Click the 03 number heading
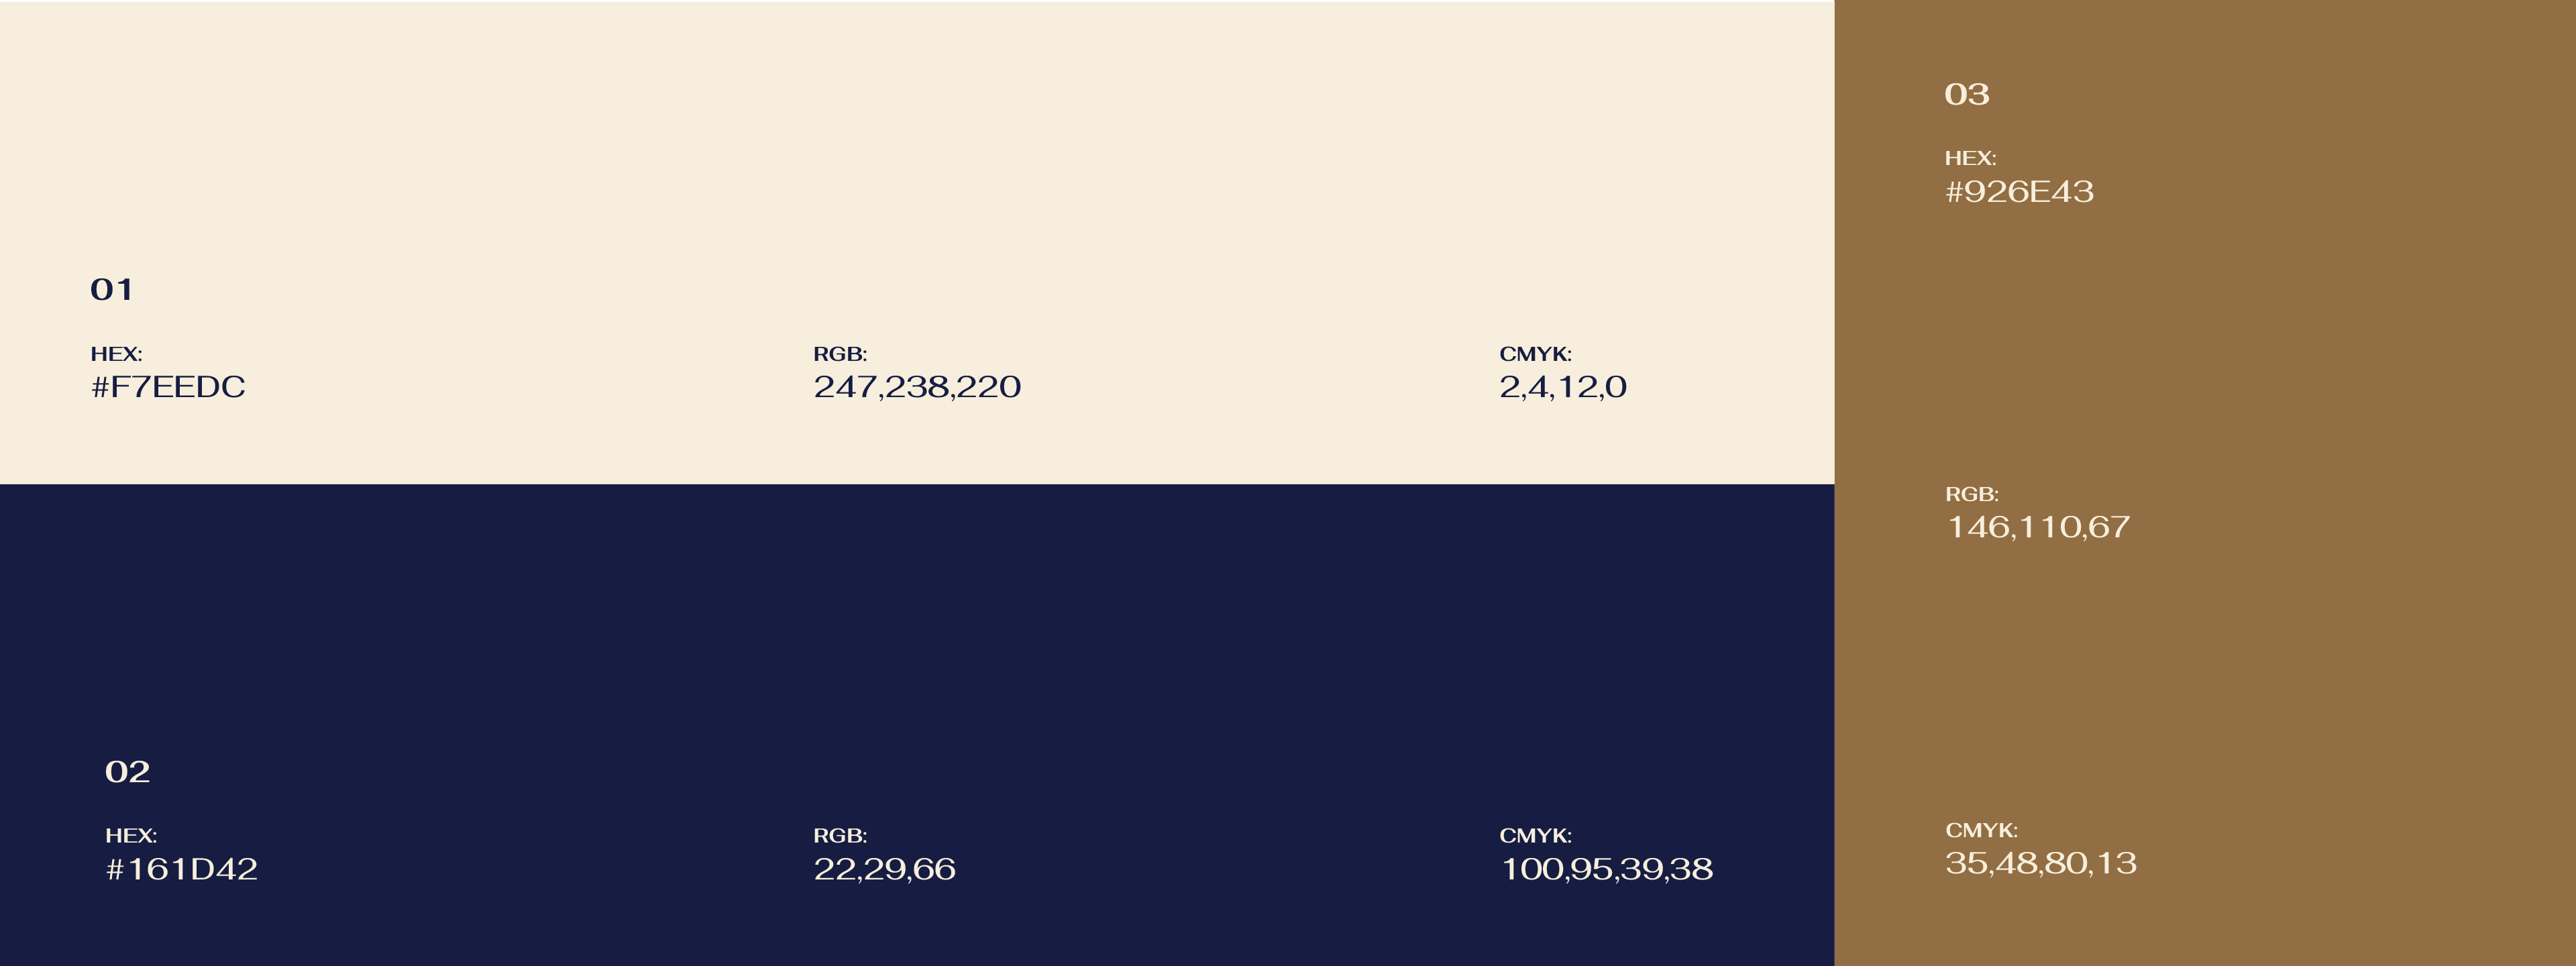Viewport: 2576px width, 966px height. (1967, 95)
